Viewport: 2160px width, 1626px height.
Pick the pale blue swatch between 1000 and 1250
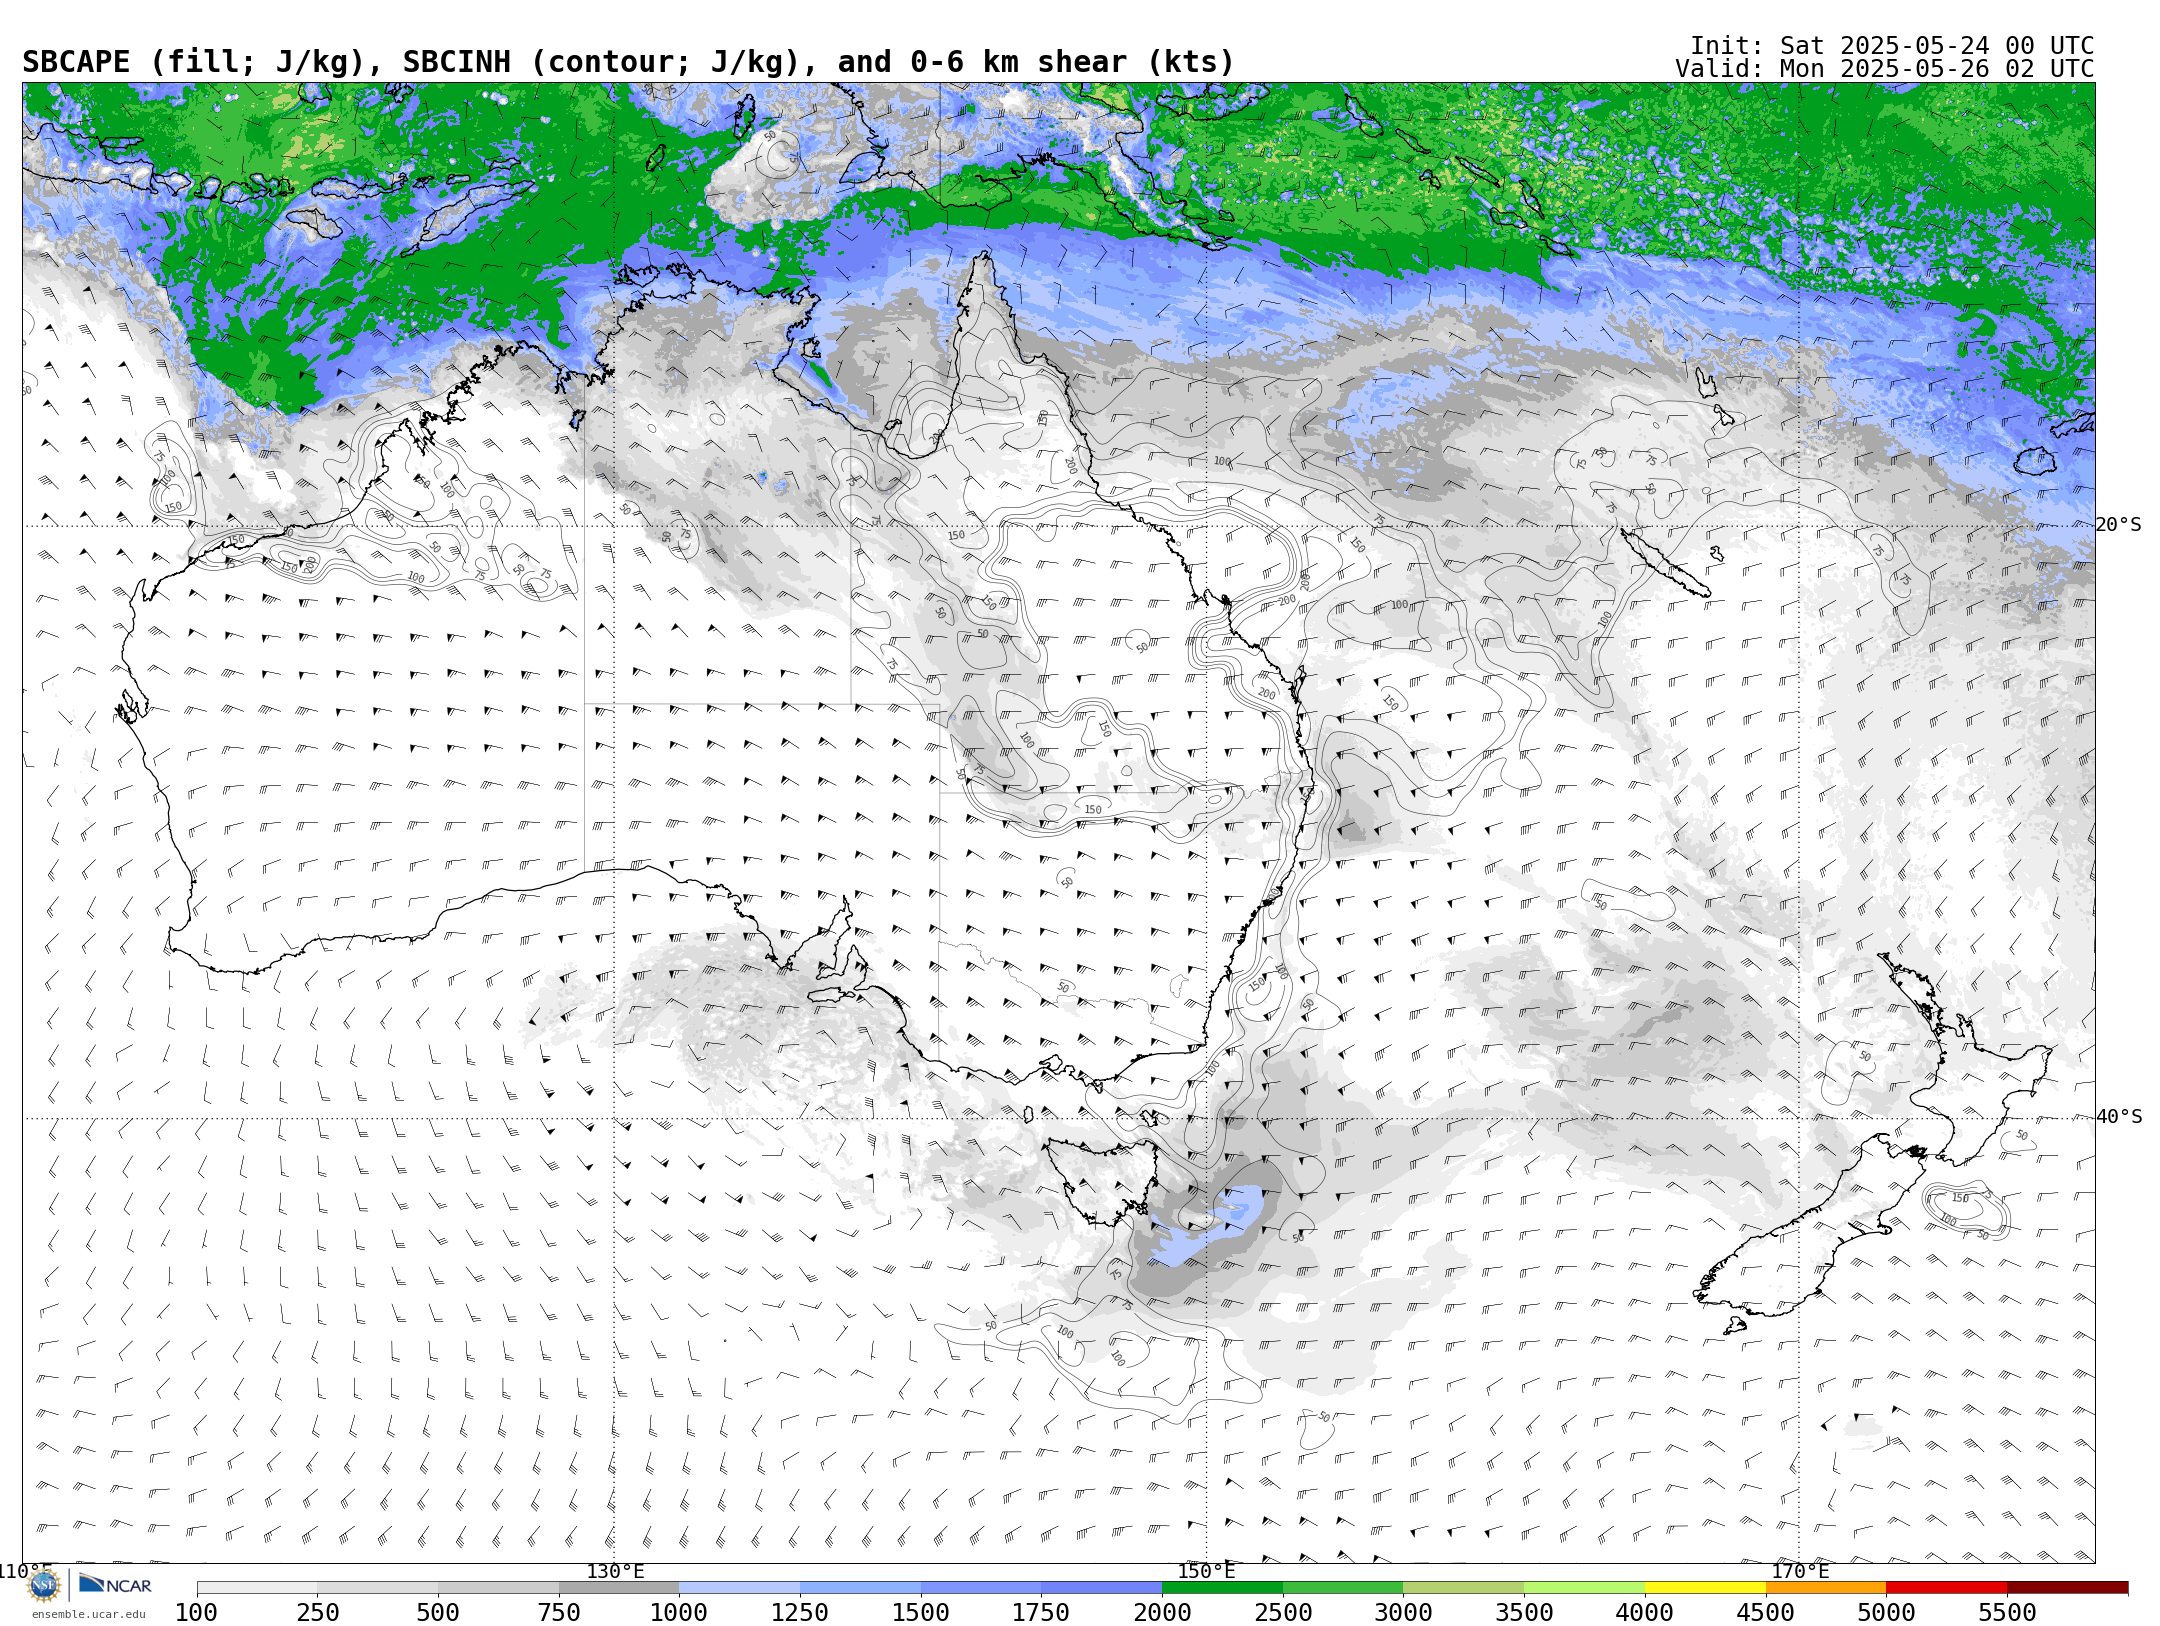coord(740,1588)
